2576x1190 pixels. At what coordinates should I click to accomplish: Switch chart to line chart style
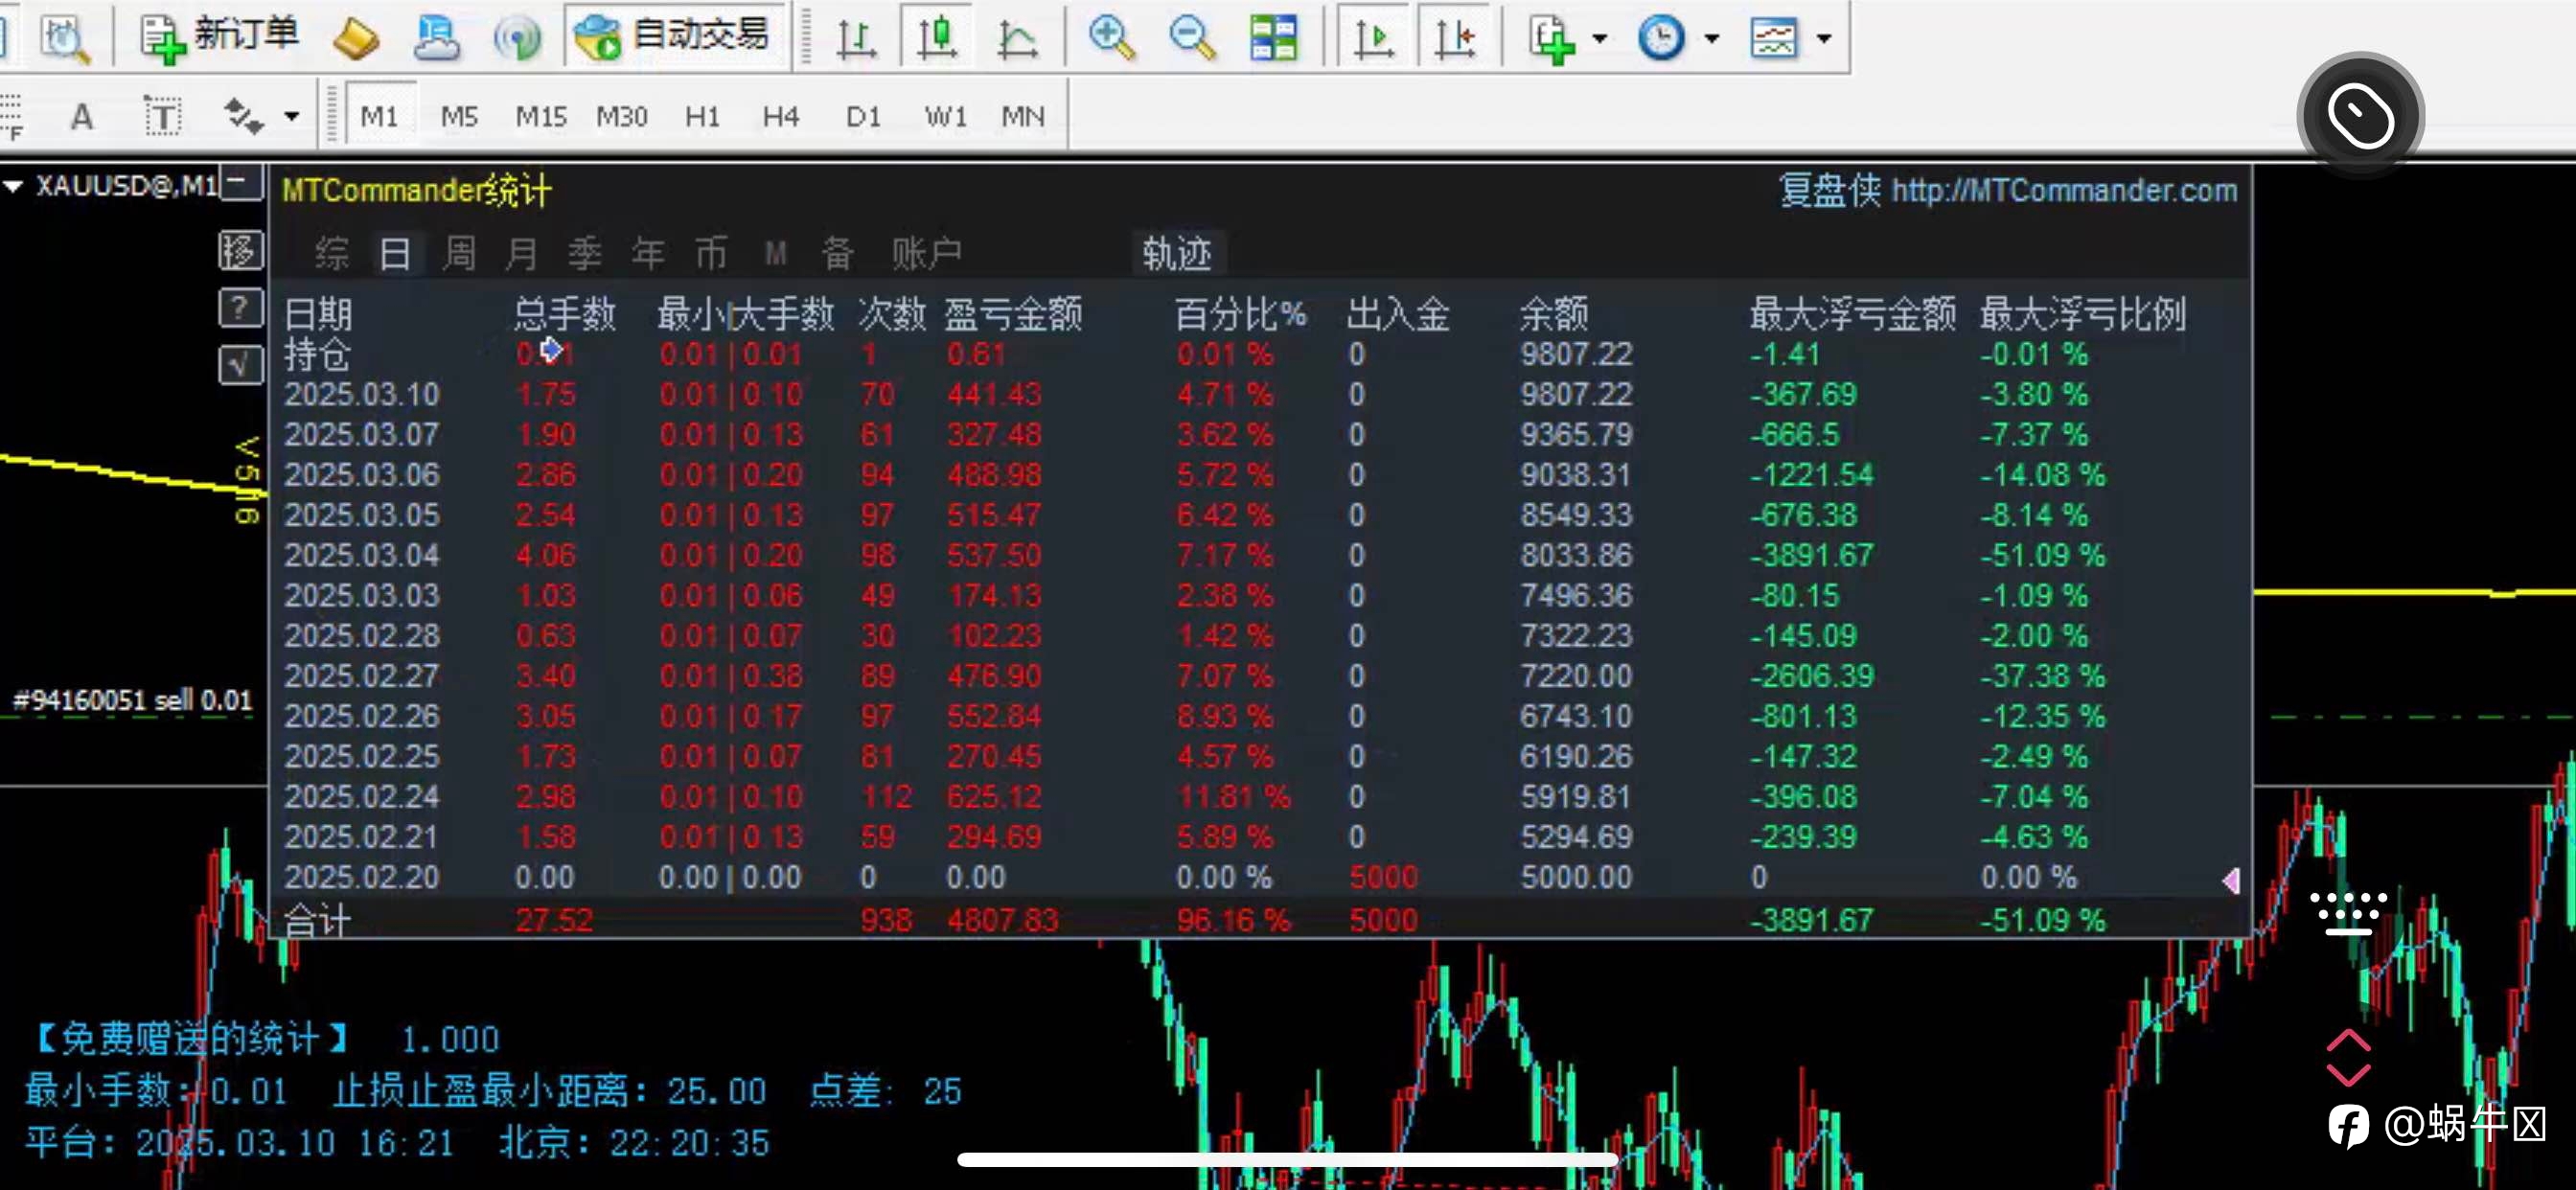click(x=1017, y=39)
